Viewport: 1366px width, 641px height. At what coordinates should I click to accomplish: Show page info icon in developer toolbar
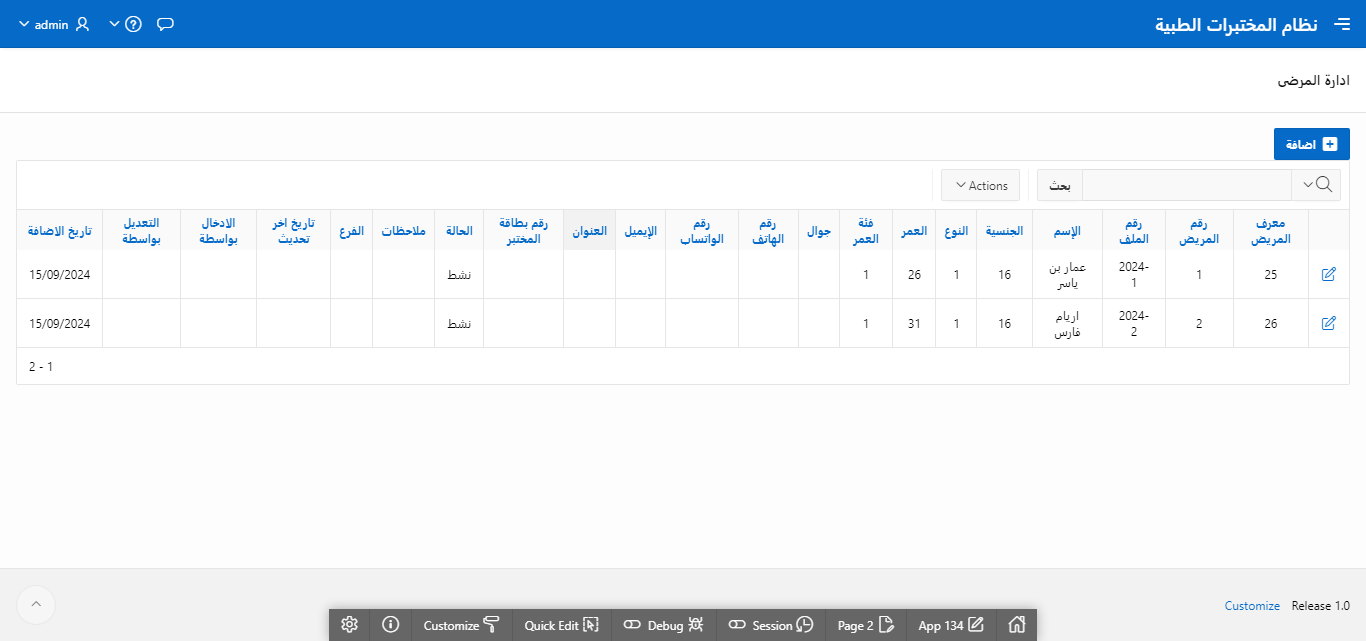click(x=391, y=625)
